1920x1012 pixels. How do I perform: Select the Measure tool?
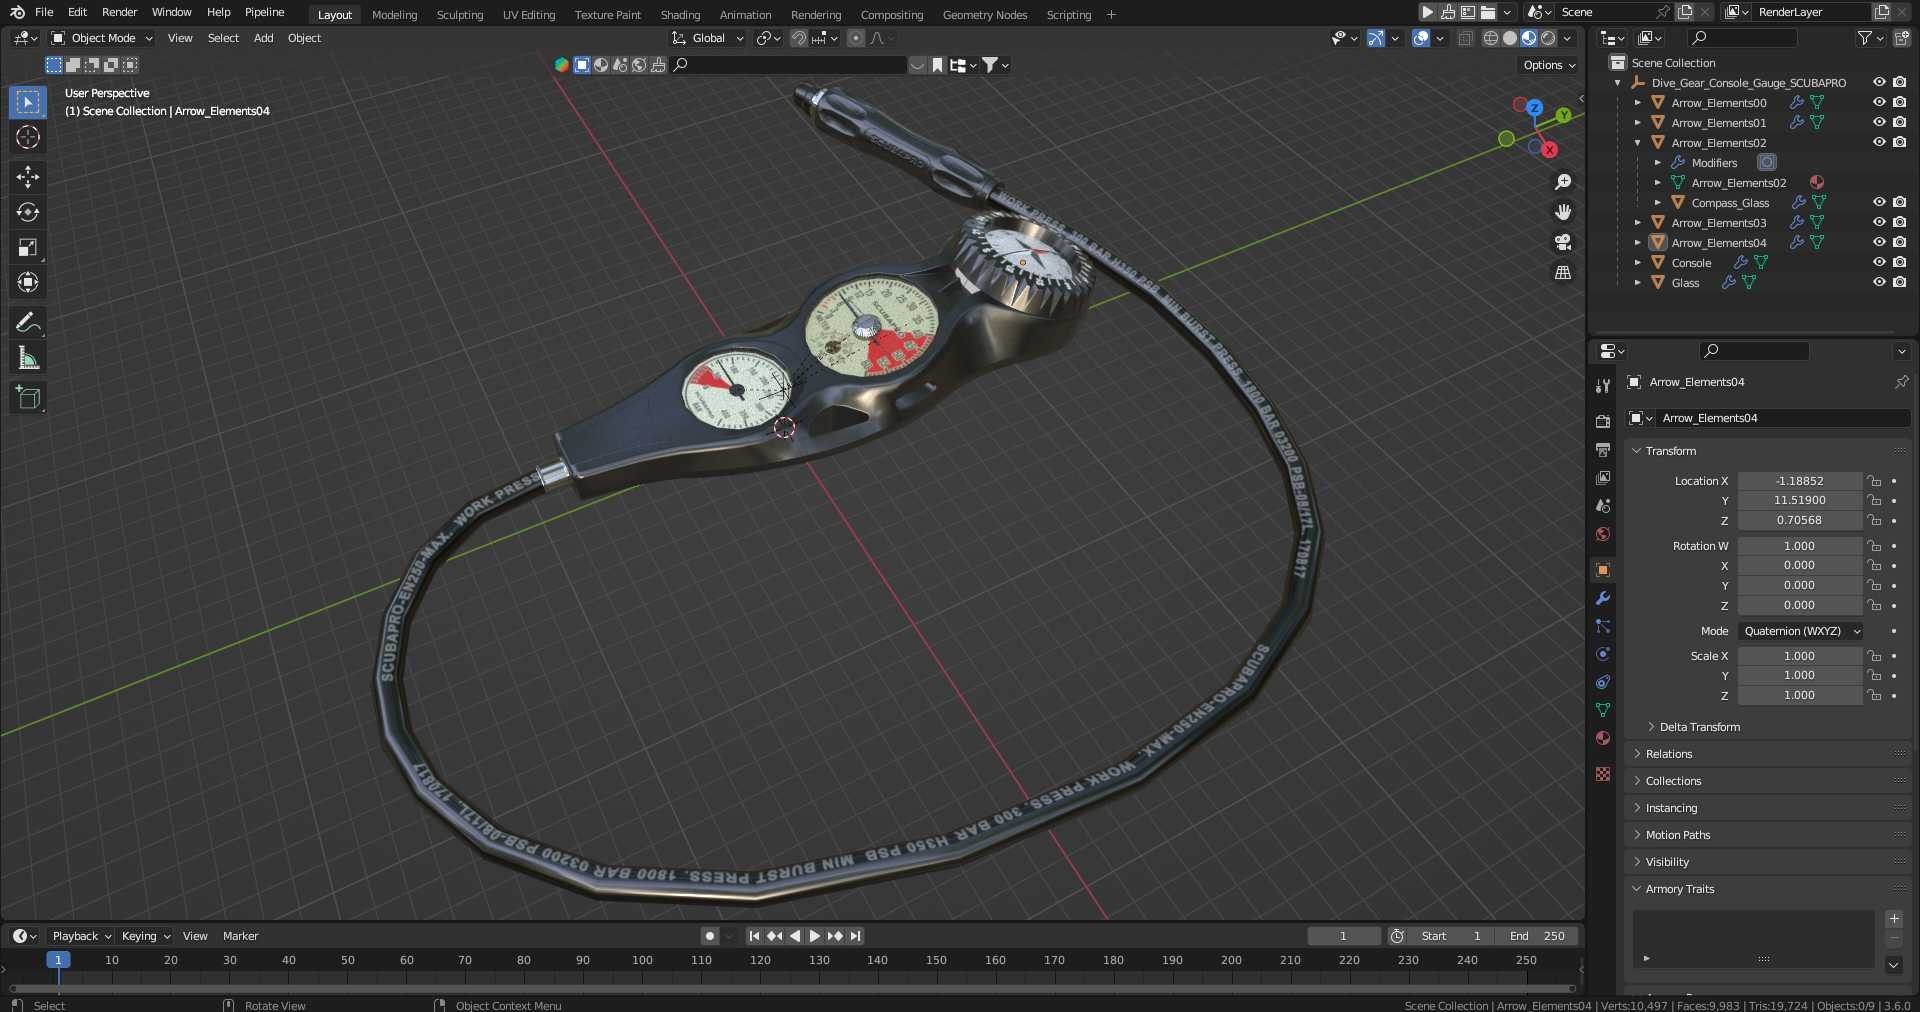coord(28,357)
